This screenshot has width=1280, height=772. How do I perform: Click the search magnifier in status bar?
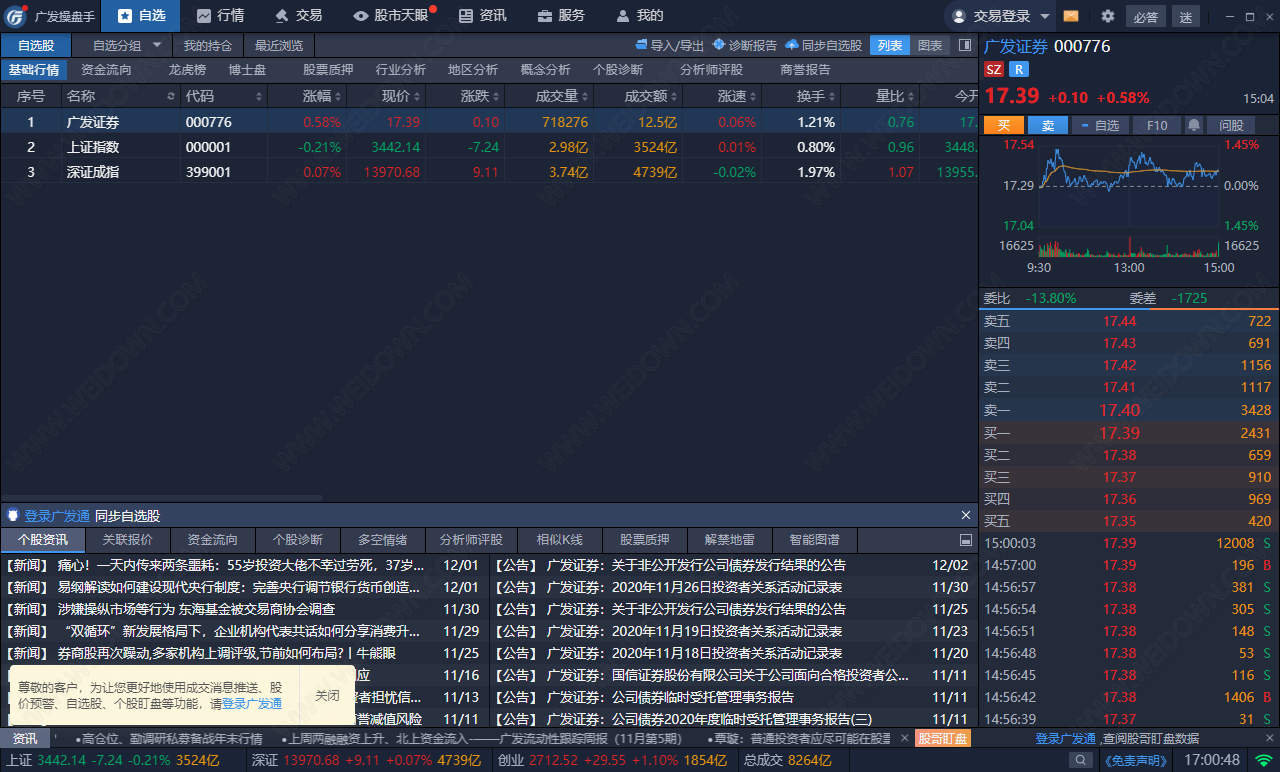(1081, 760)
